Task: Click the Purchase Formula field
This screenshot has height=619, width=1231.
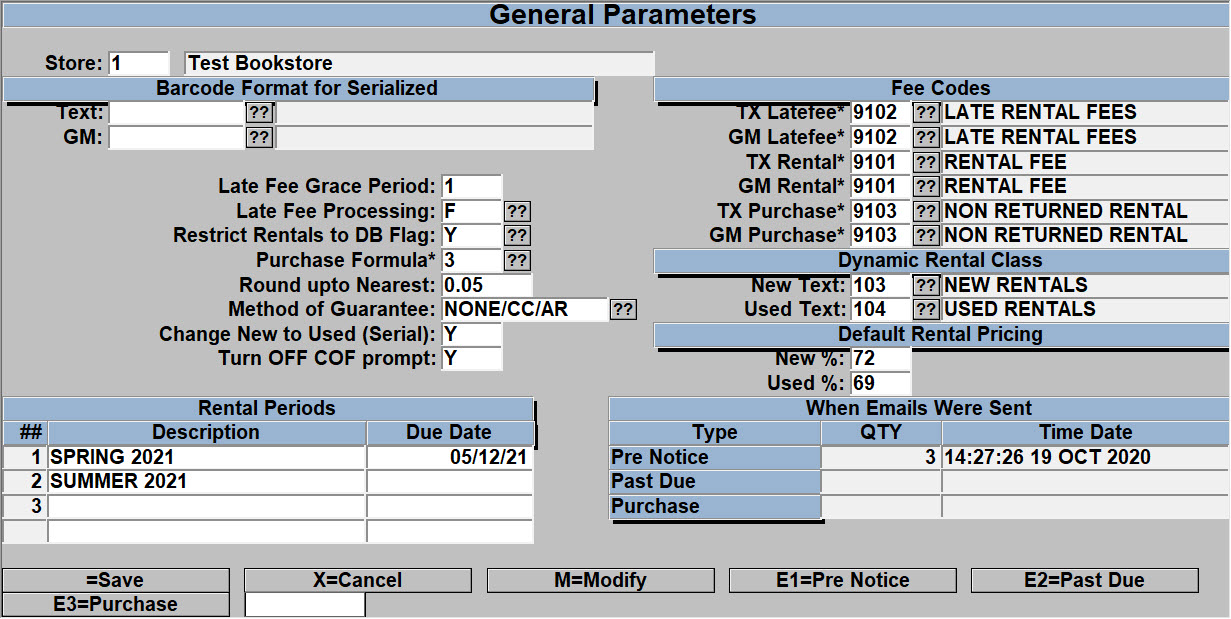Action: (x=472, y=261)
